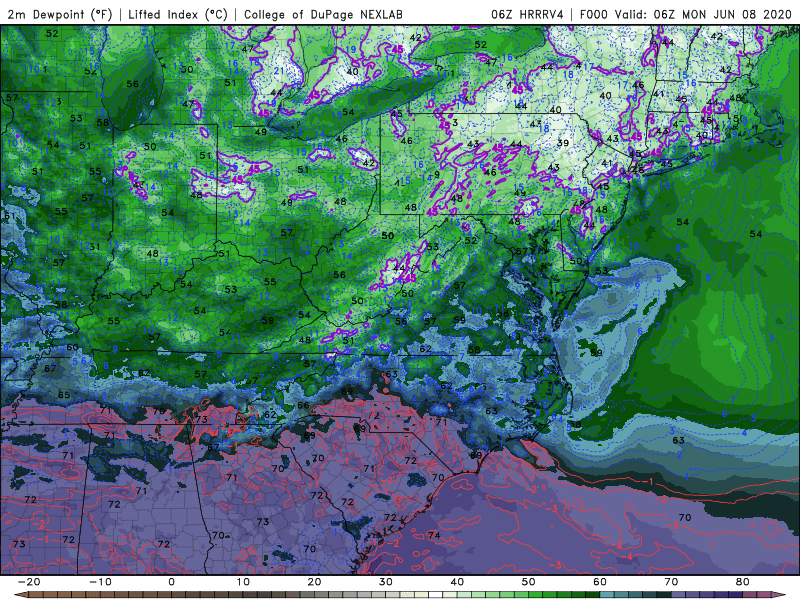The width and height of the screenshot is (800, 600).
Task: Click the 20 label on the color scale
Action: click(314, 582)
